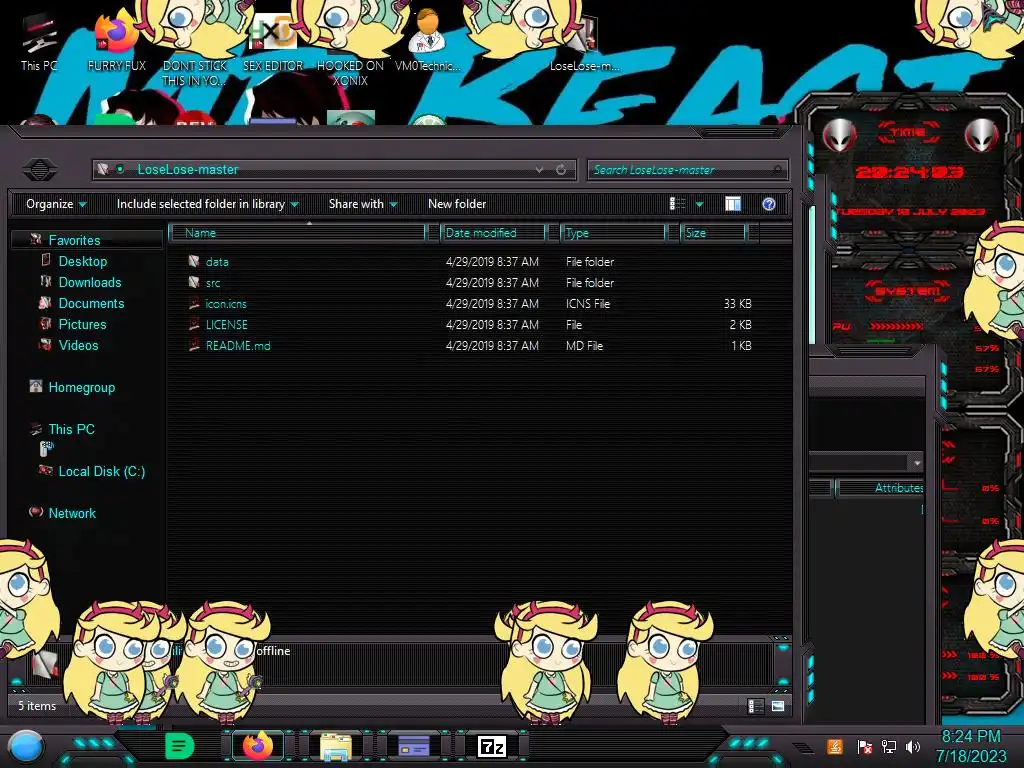The image size is (1024, 768).
Task: Select the src folder
Action: pos(213,283)
